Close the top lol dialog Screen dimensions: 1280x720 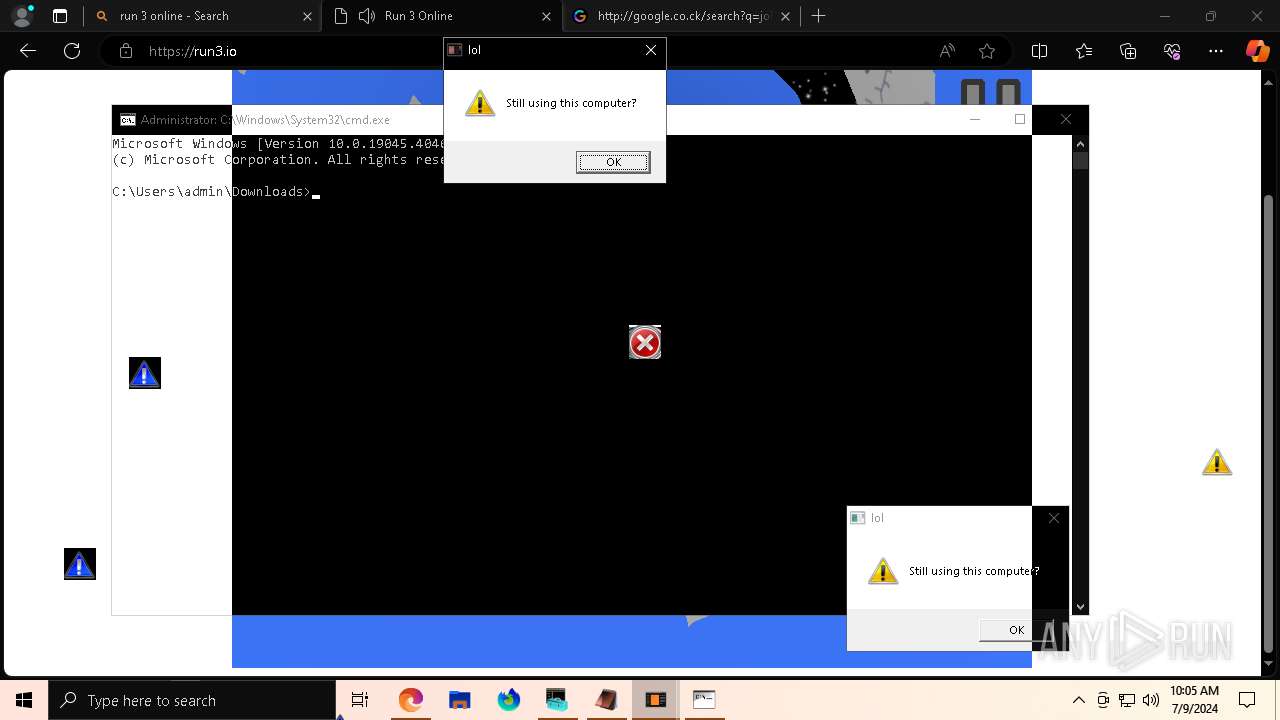coord(651,50)
